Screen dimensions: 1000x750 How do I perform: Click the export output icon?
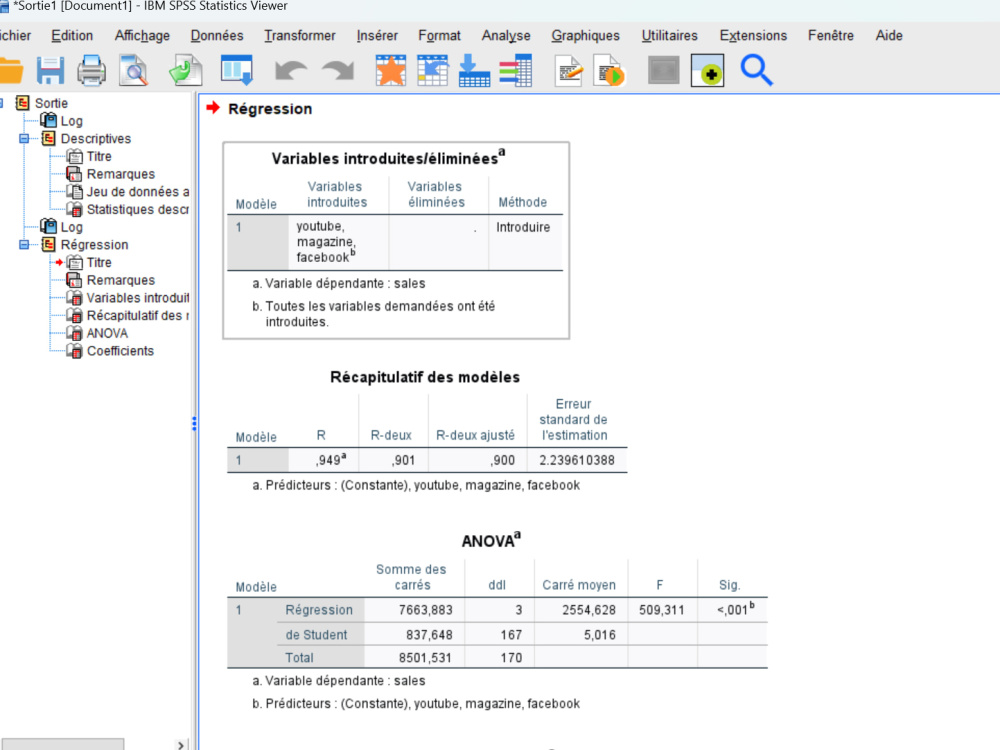186,70
